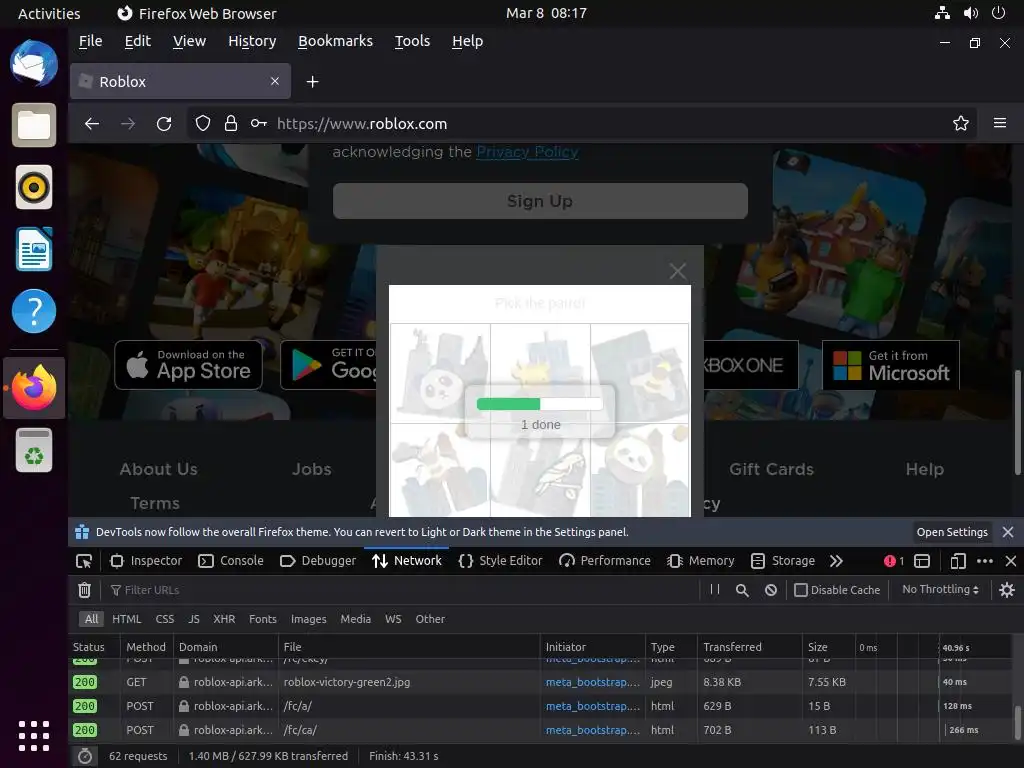
Task: Open the Privacy Policy link
Action: [x=527, y=152]
